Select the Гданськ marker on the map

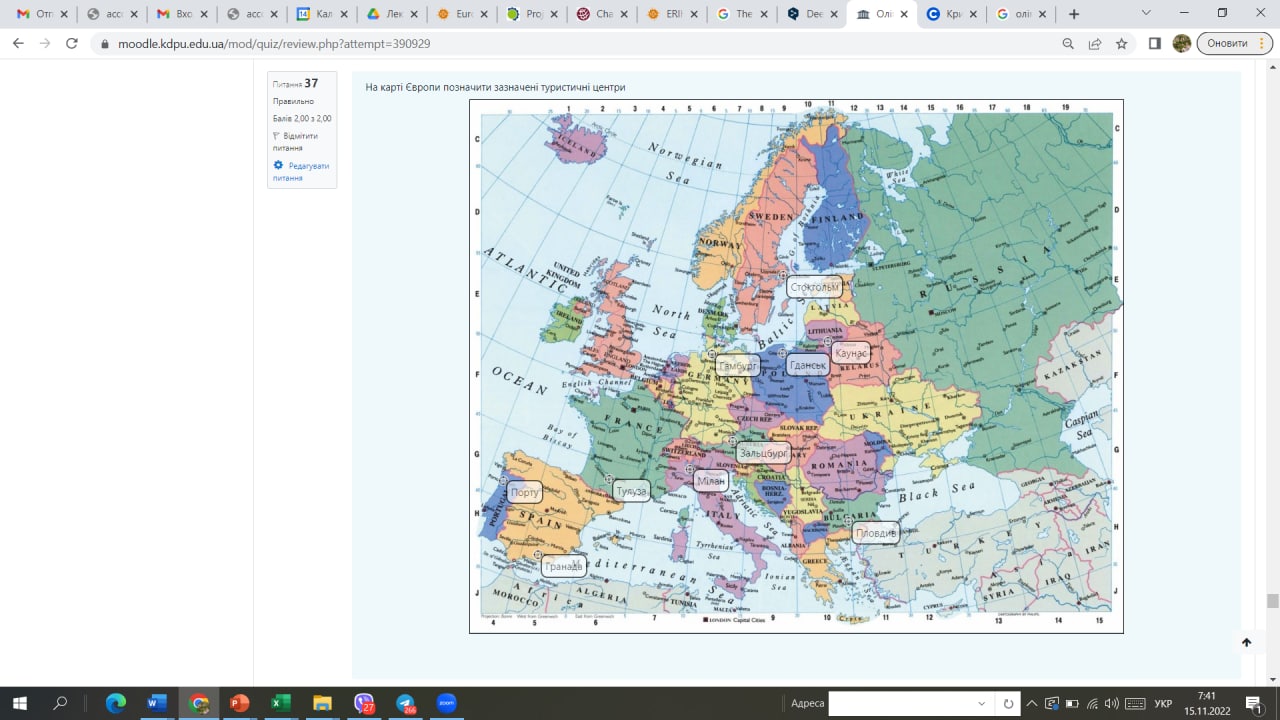point(808,365)
